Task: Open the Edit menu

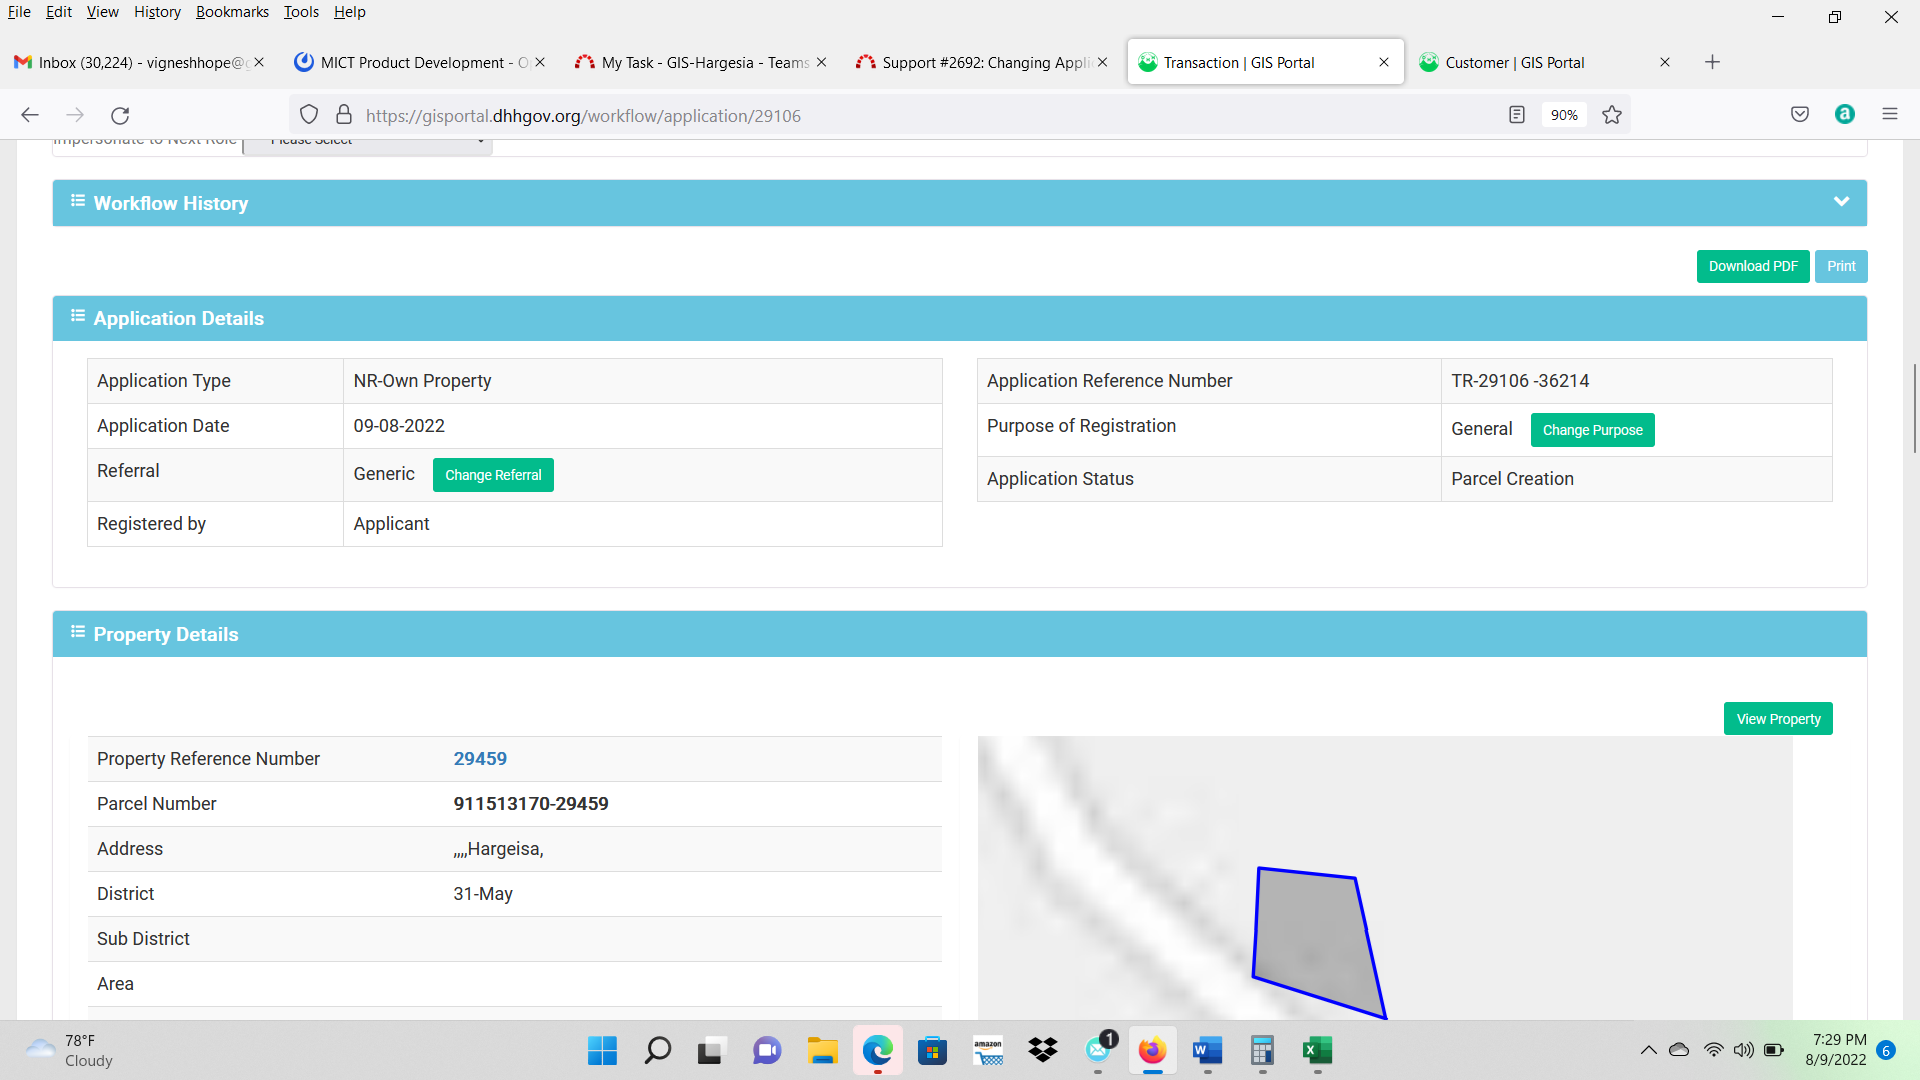Action: coord(59,12)
